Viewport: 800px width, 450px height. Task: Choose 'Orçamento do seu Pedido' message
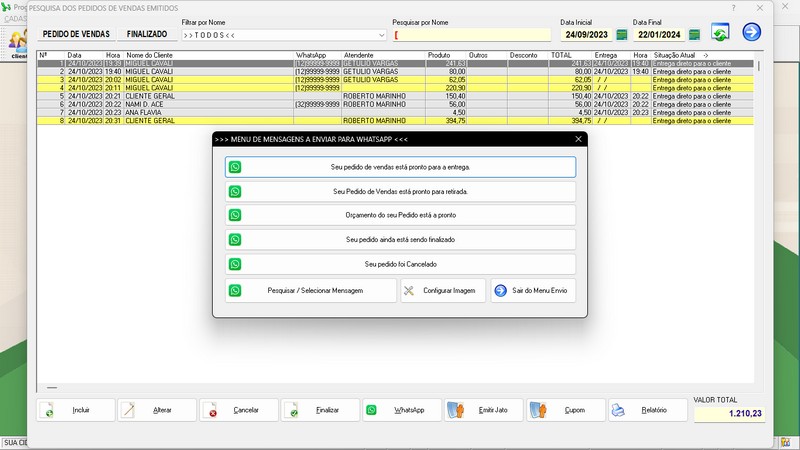click(400, 215)
